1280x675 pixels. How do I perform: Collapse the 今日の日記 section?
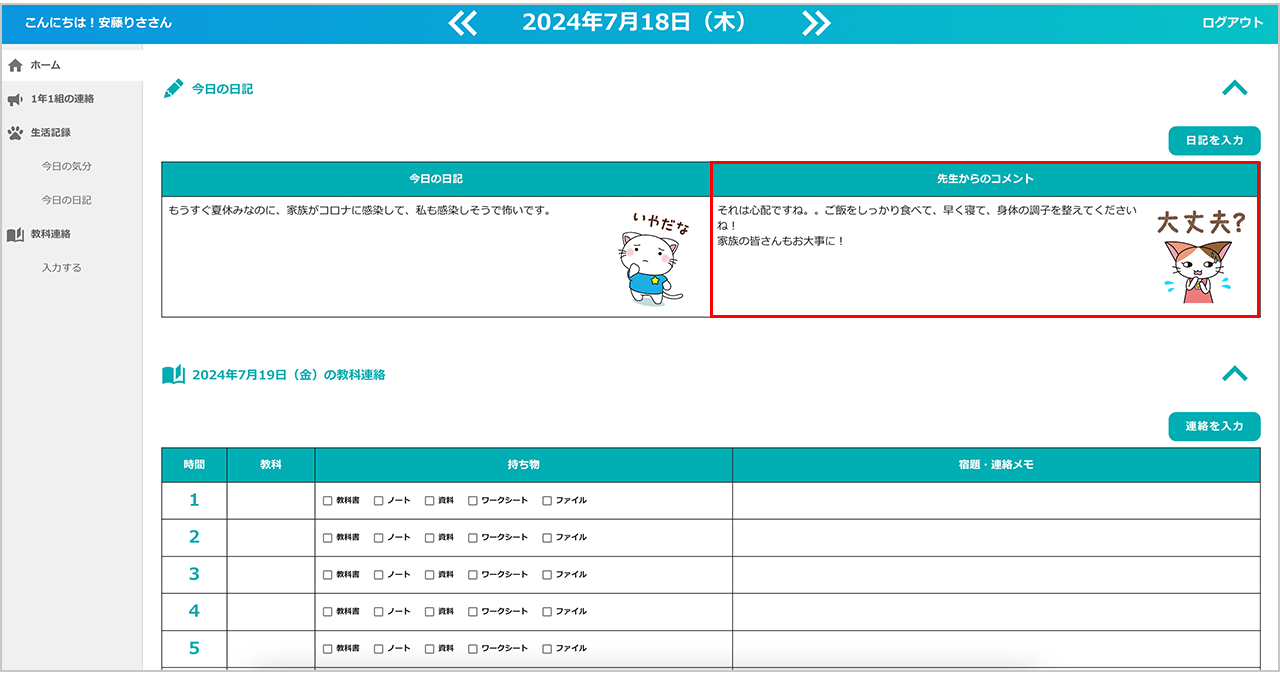click(x=1234, y=89)
